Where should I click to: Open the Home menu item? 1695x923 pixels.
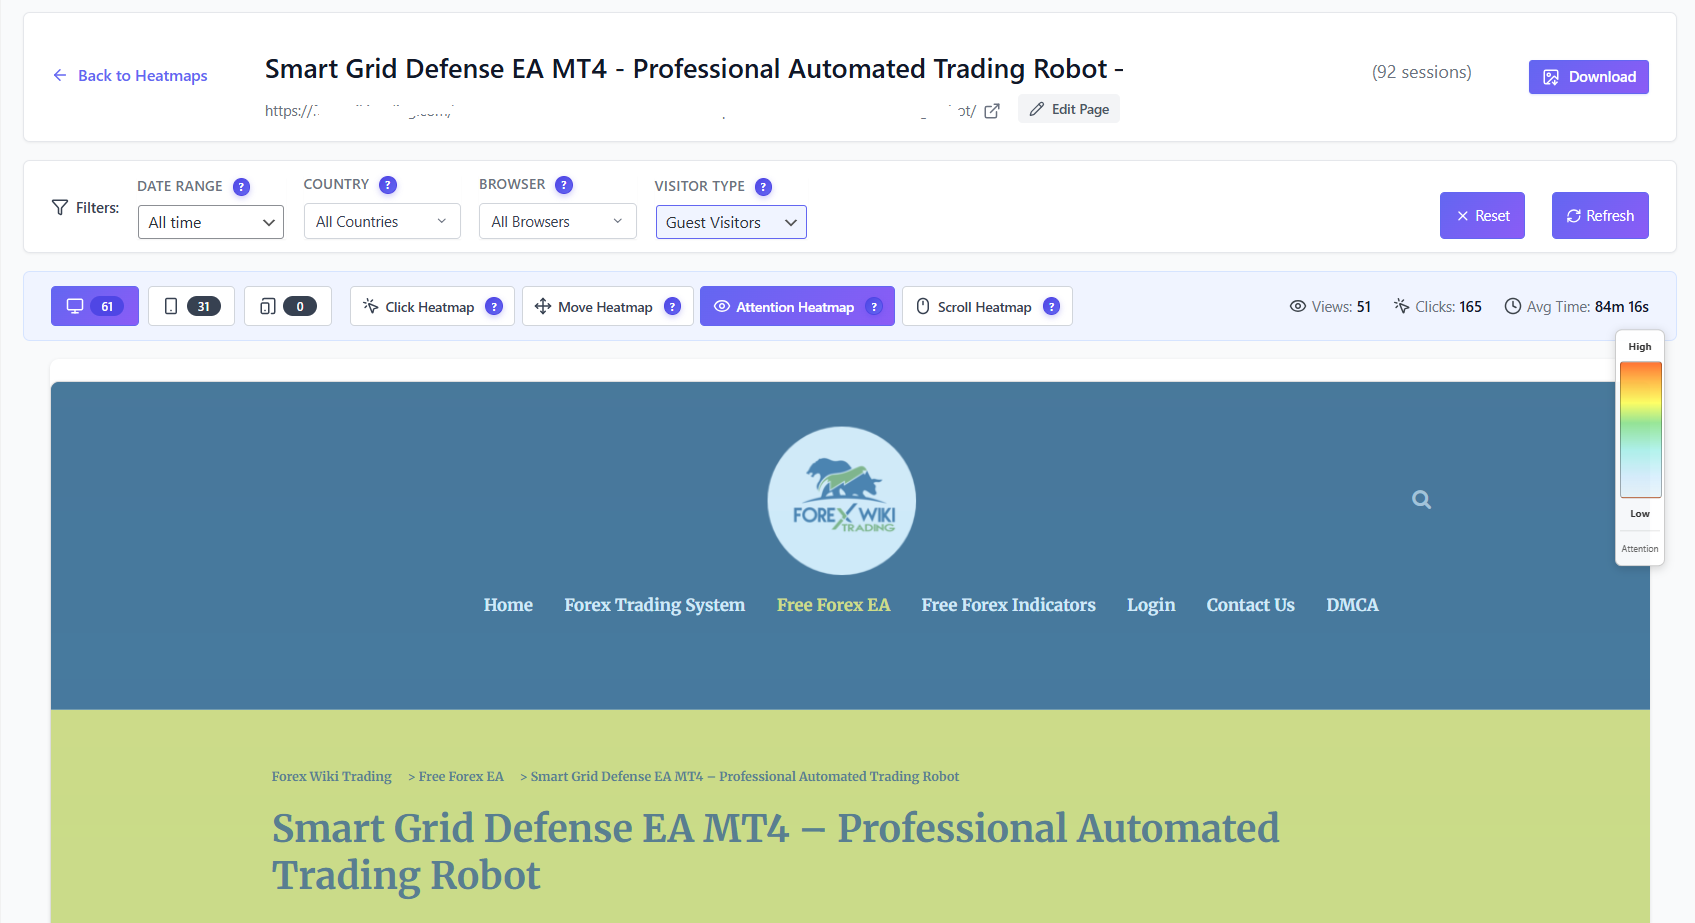[508, 605]
